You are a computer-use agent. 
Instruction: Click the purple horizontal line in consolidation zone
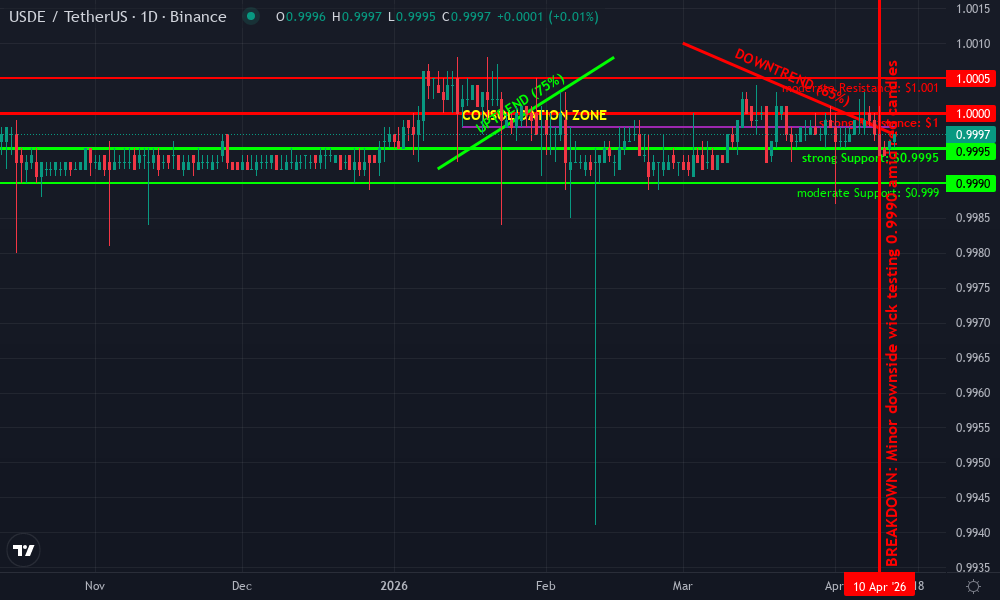[x=676, y=127]
